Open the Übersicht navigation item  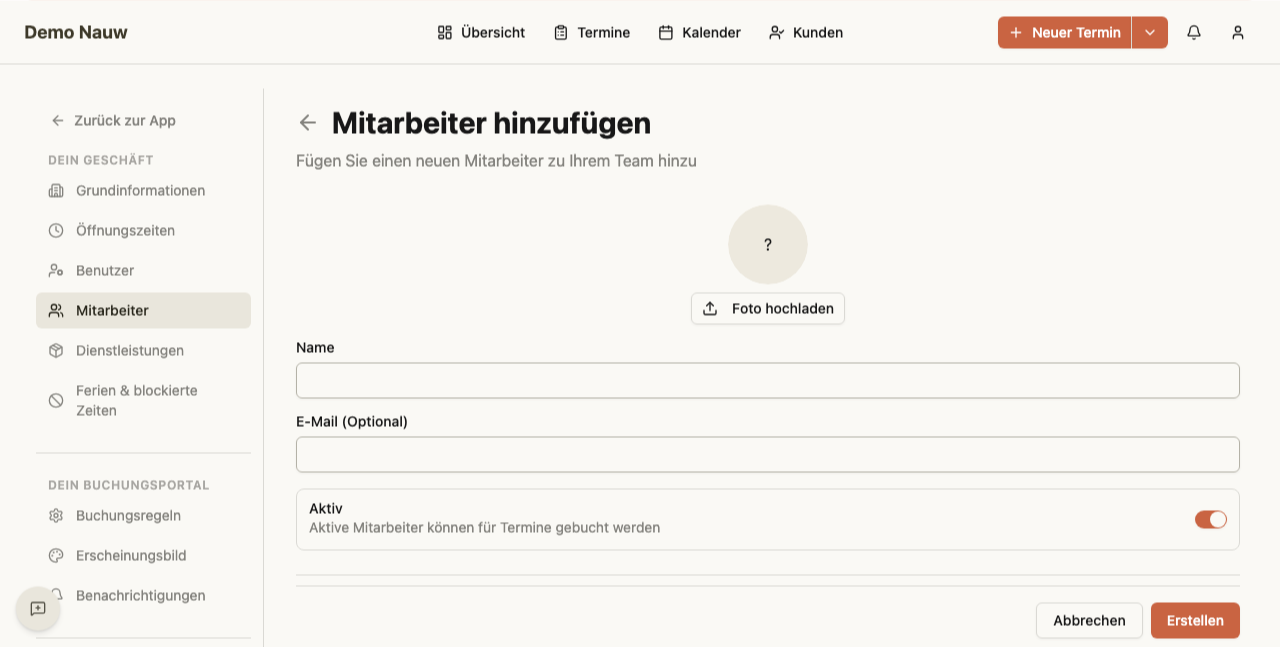click(481, 32)
